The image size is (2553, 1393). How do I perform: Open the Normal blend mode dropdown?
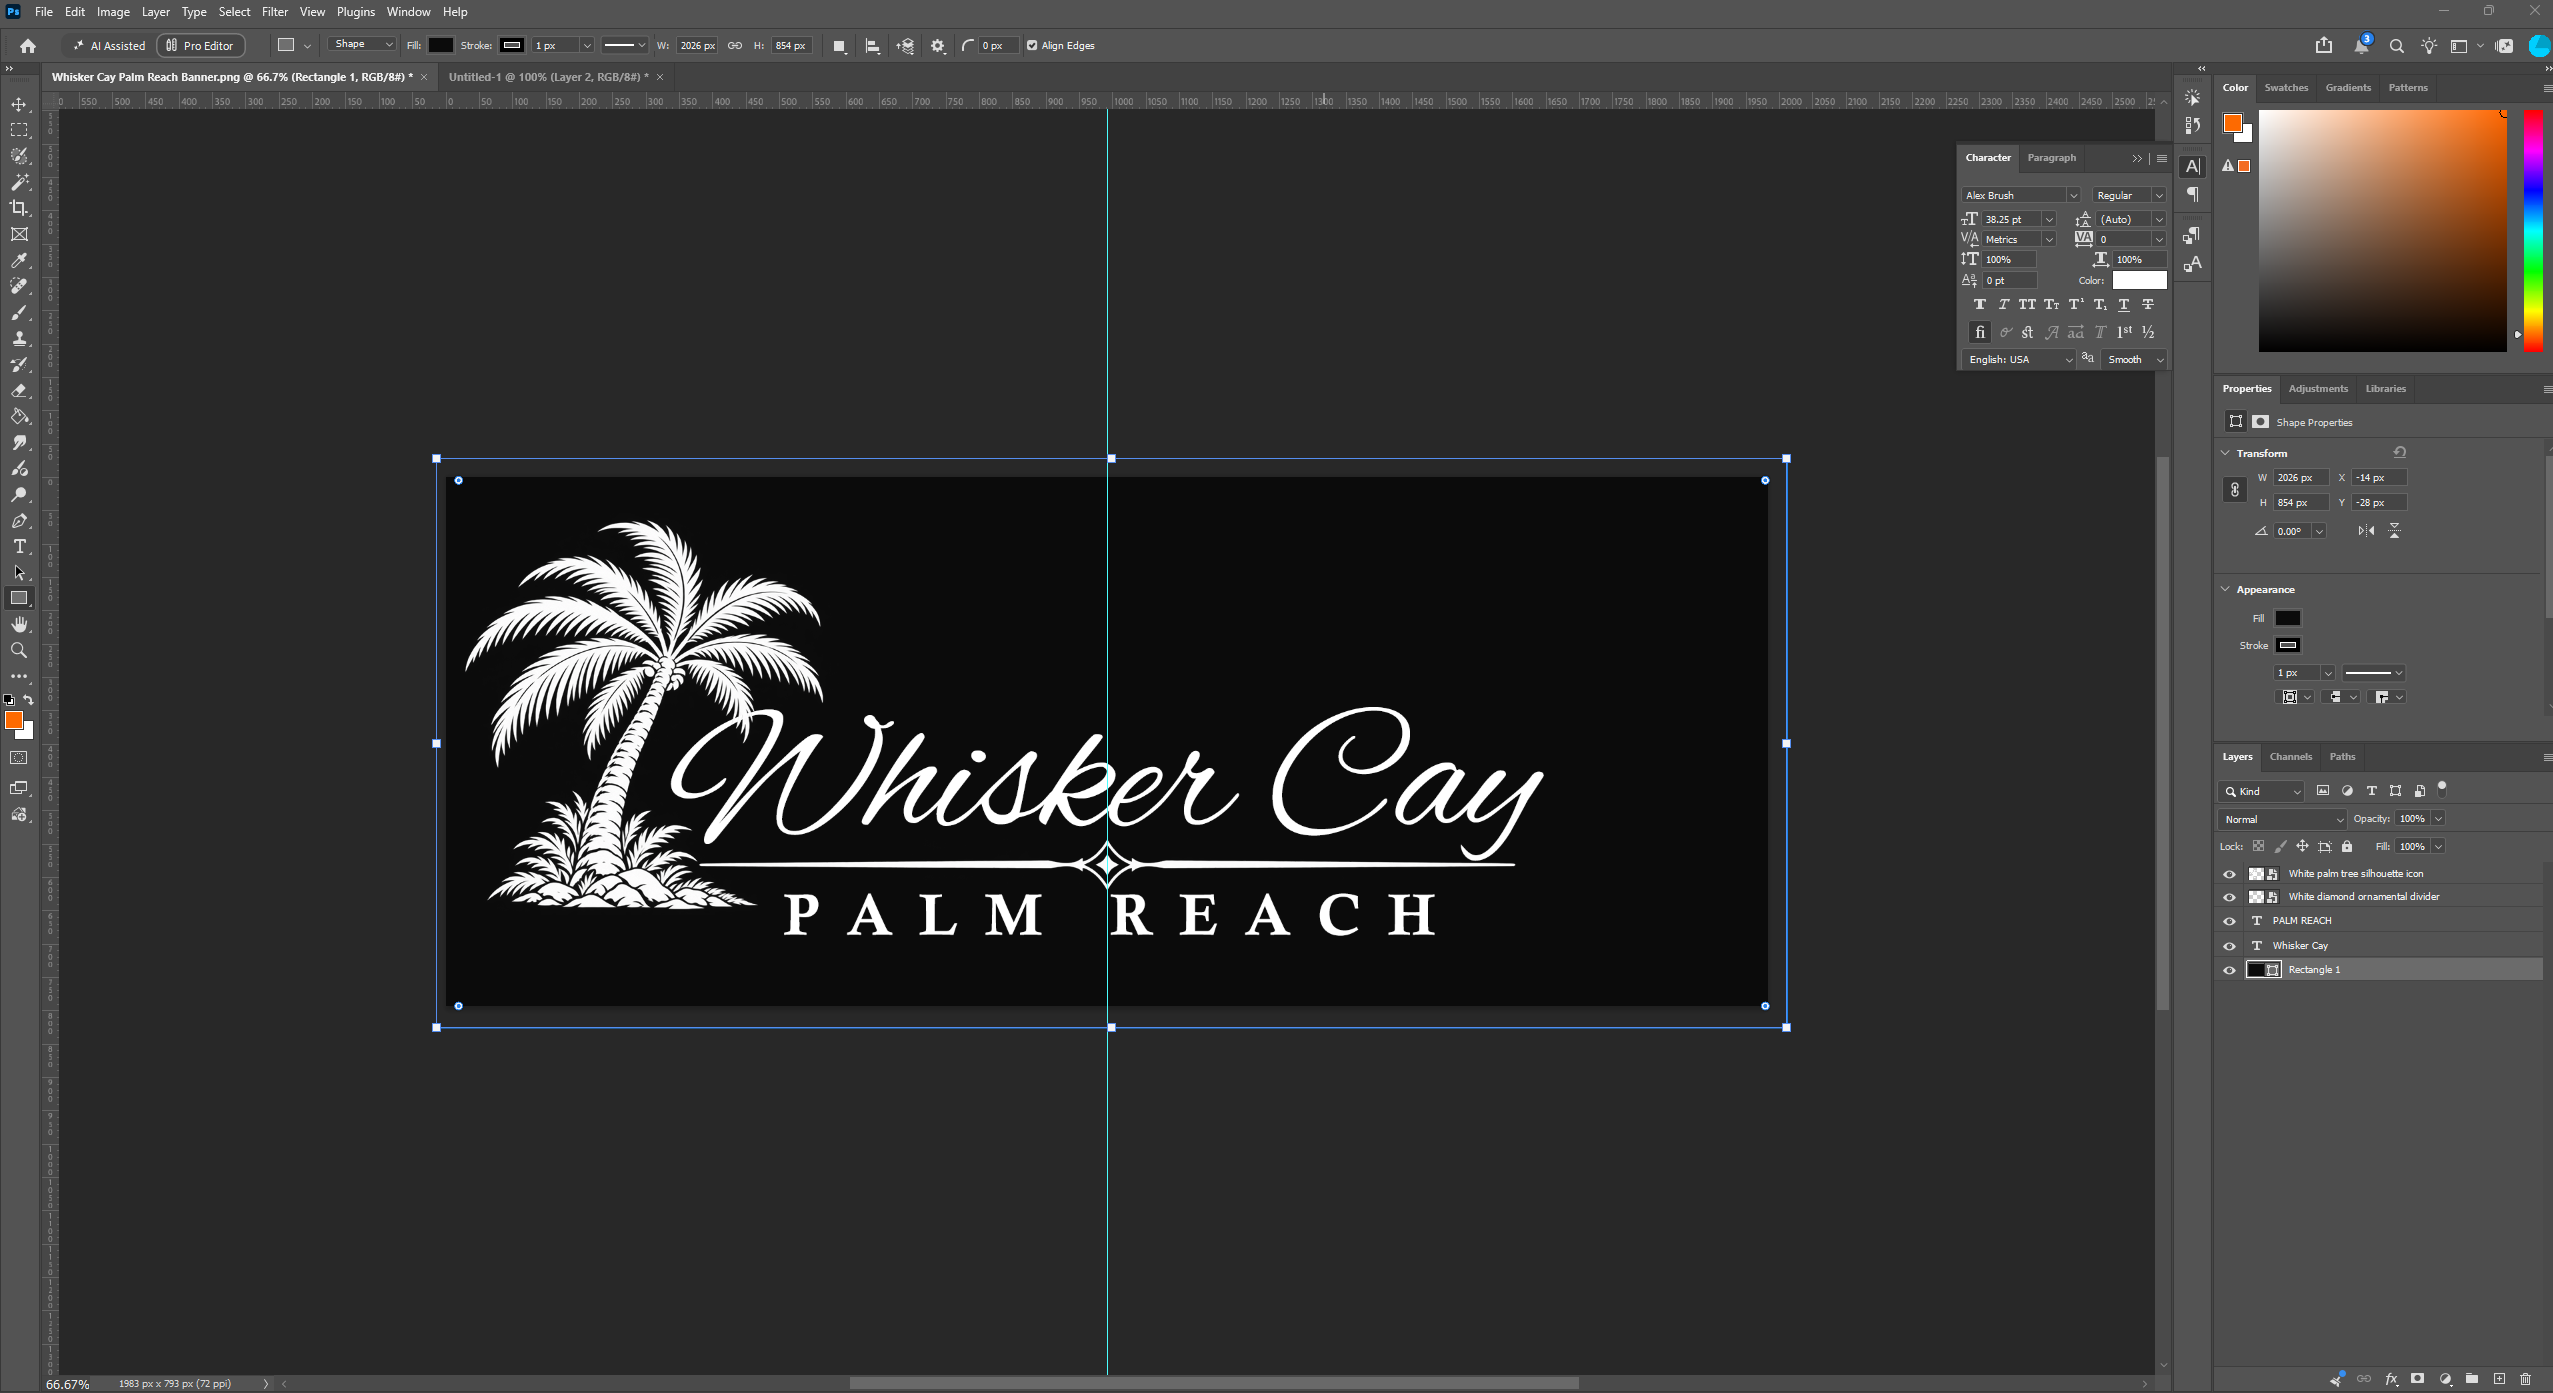[x=2281, y=819]
